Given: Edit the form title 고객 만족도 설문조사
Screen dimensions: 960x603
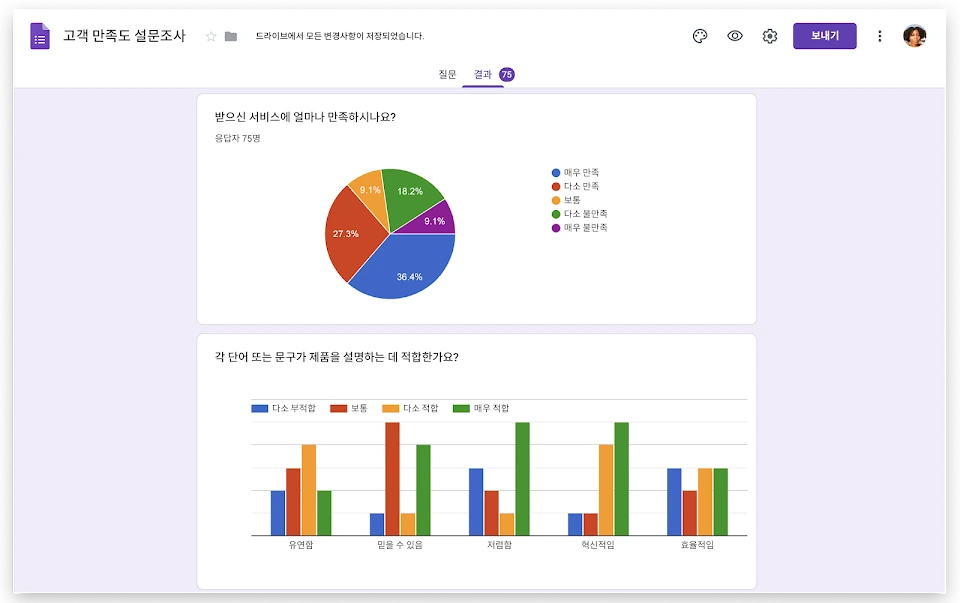Looking at the screenshot, I should point(124,36).
